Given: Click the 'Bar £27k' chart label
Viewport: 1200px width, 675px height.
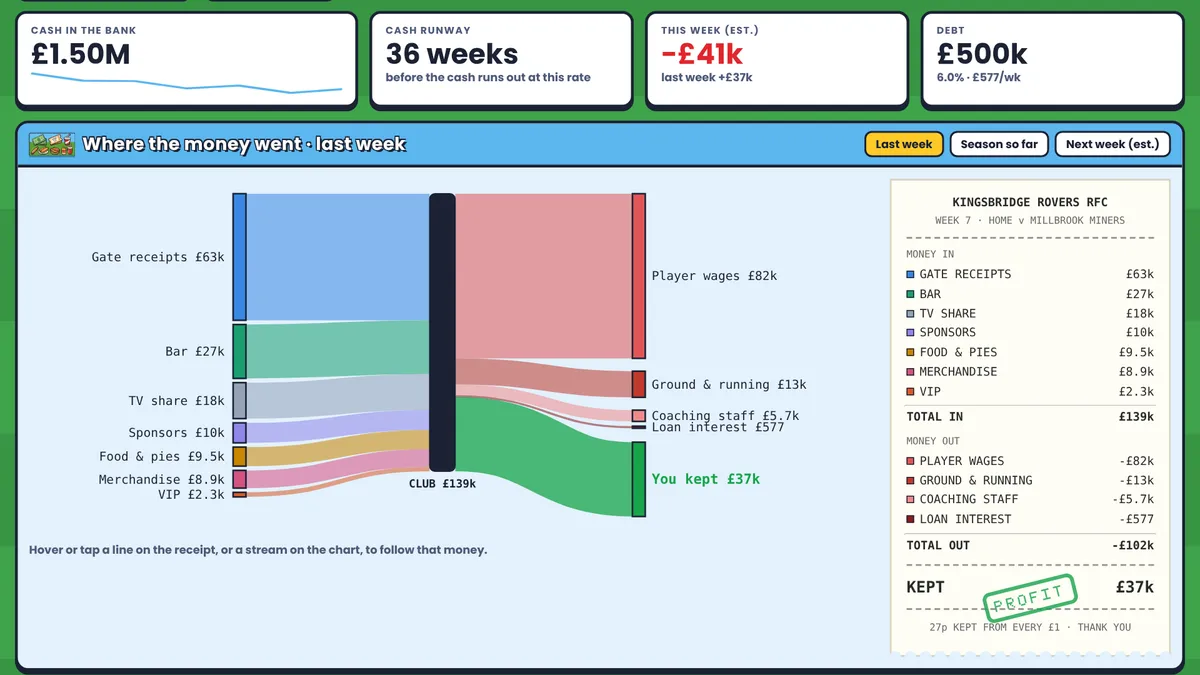Looking at the screenshot, I should tap(195, 351).
